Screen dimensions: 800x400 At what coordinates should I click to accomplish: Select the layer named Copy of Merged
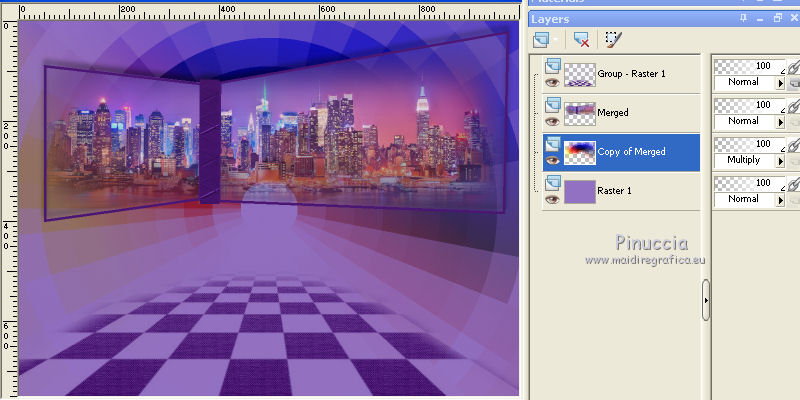[x=632, y=152]
